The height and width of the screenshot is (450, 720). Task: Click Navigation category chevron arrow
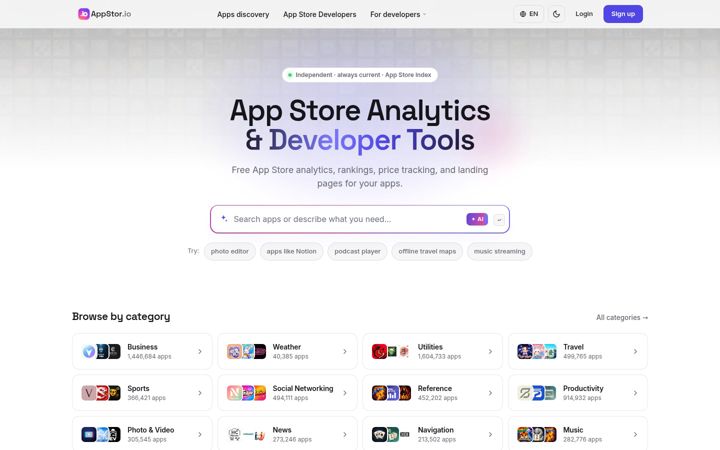[490, 434]
